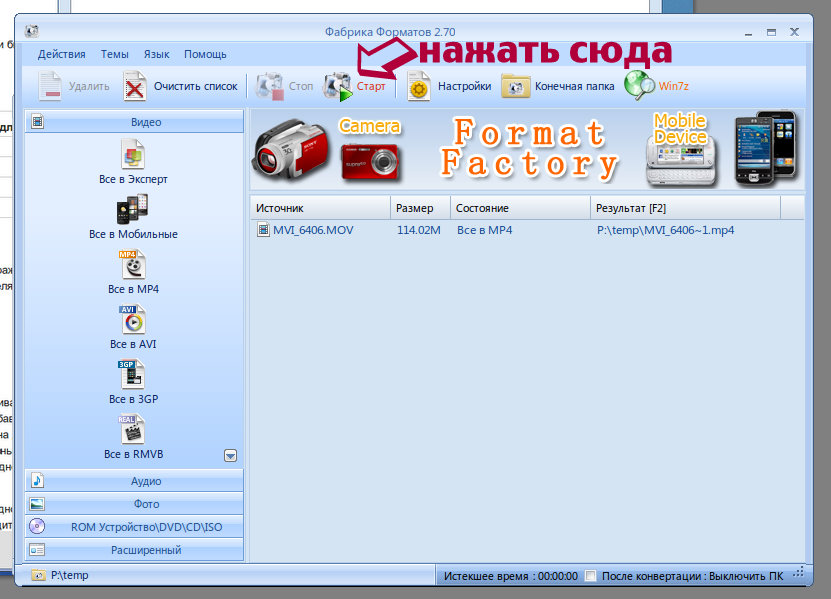Click the Format Factory banner logo
This screenshot has height=599, width=831.
(x=529, y=147)
